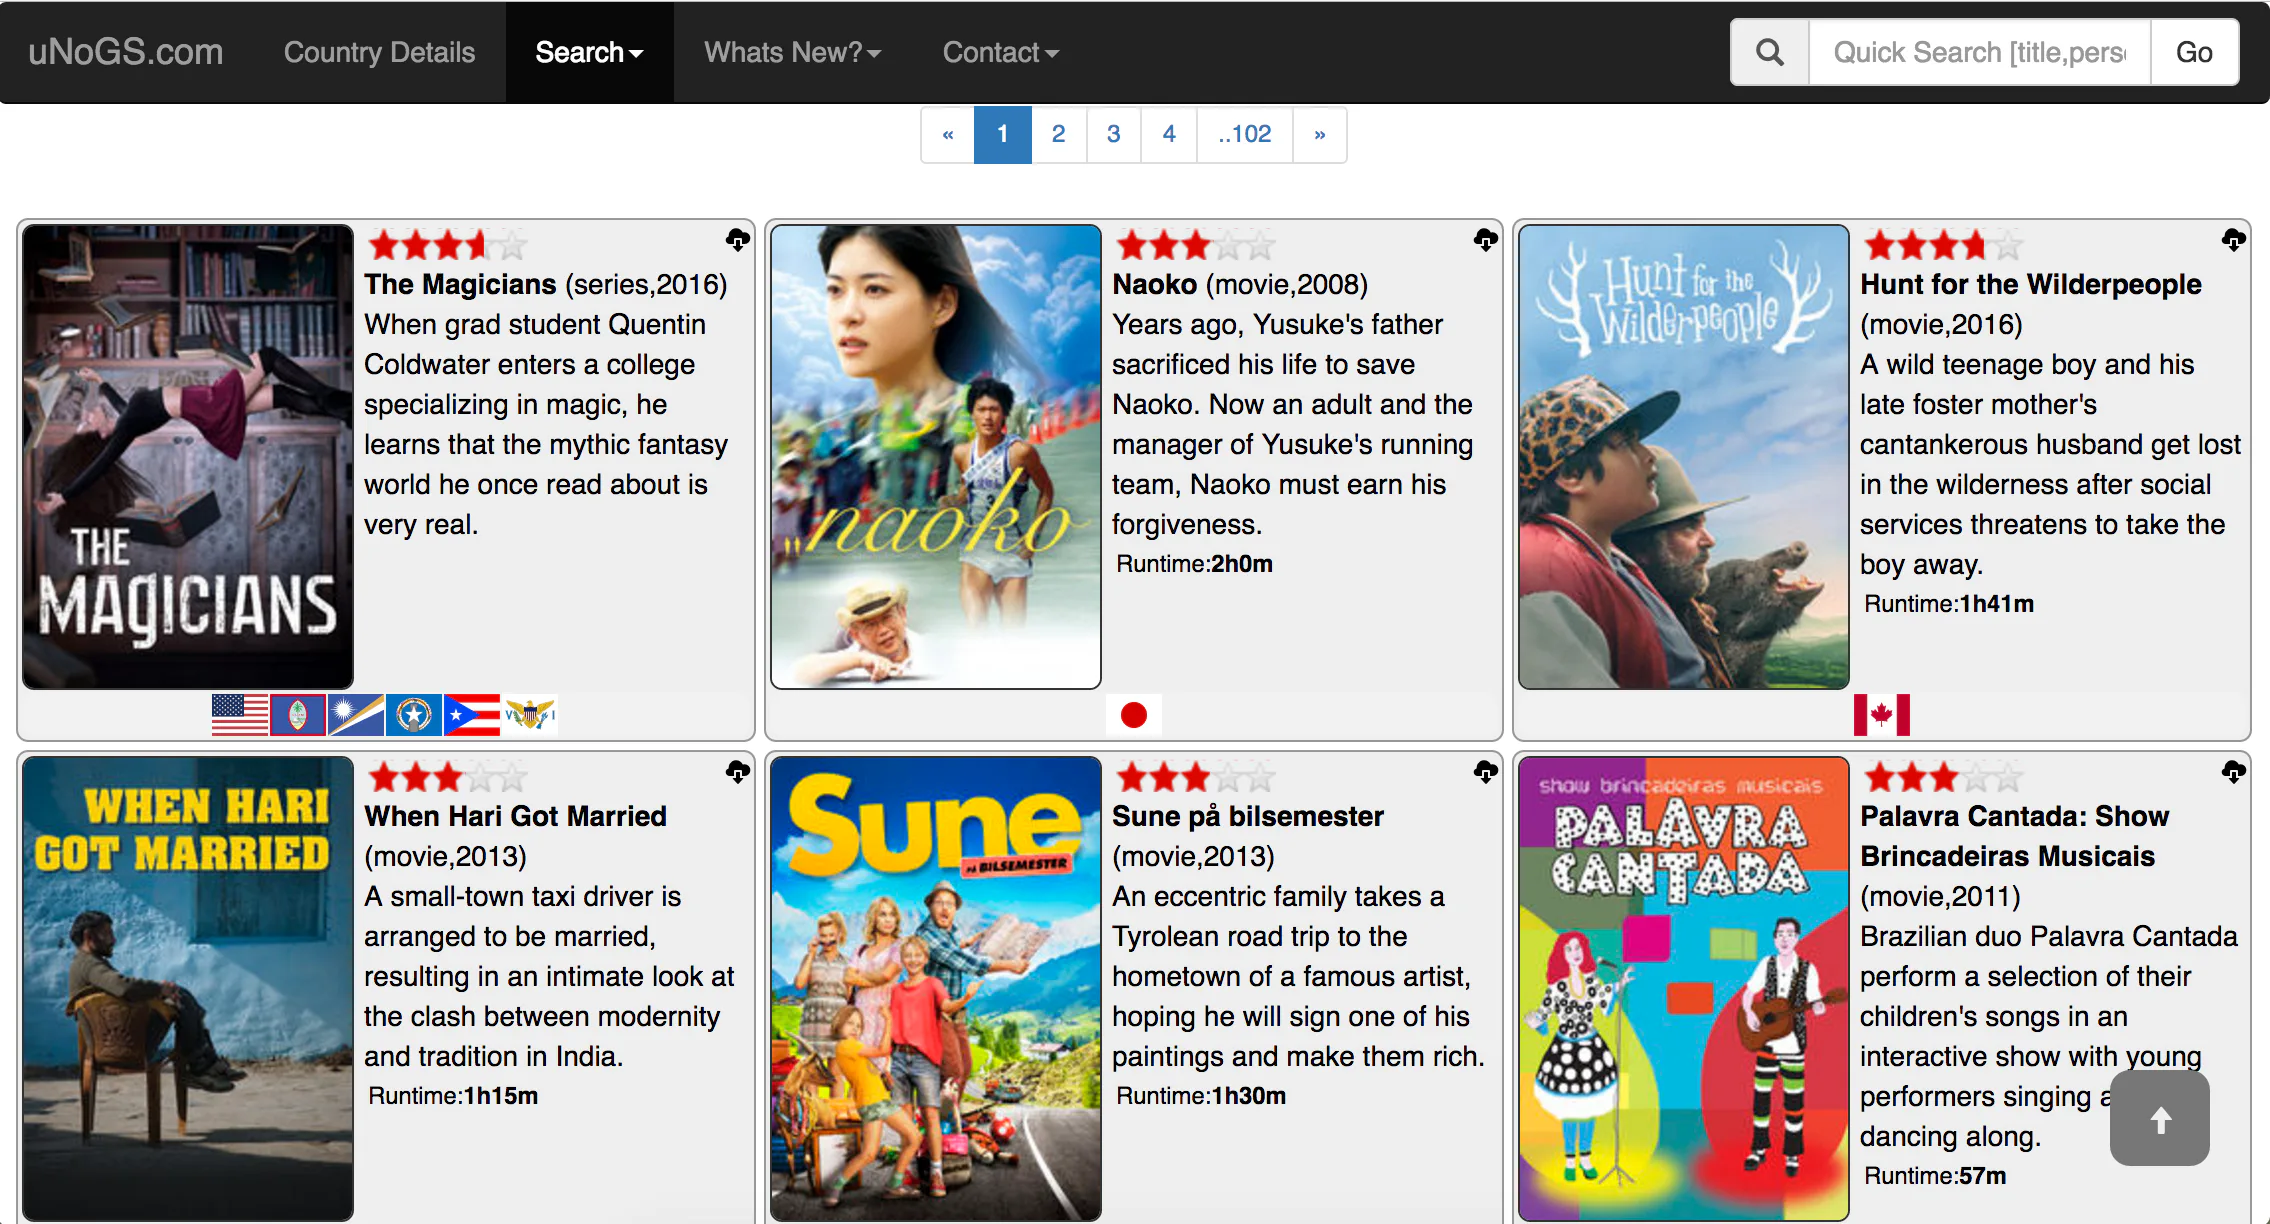Click 'Runtime:1h41m' on Wilderpeople card
Screen dimensions: 2270x1224
[x=1949, y=604]
